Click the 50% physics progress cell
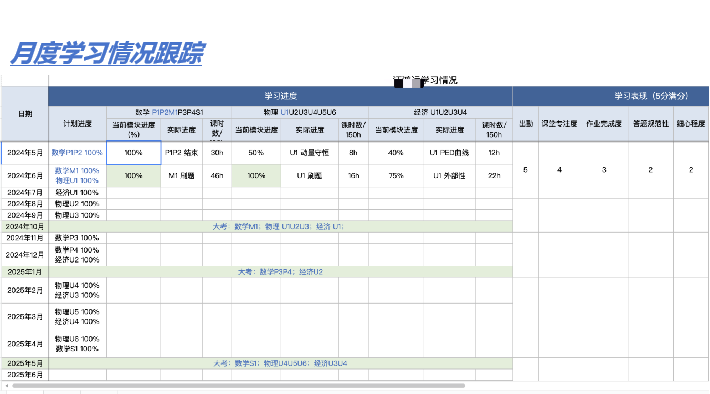 (256, 153)
